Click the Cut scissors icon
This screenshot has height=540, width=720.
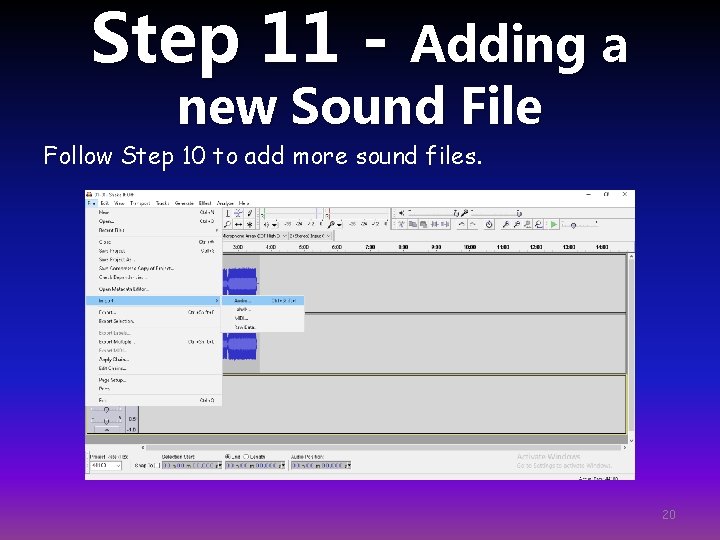[x=402, y=224]
